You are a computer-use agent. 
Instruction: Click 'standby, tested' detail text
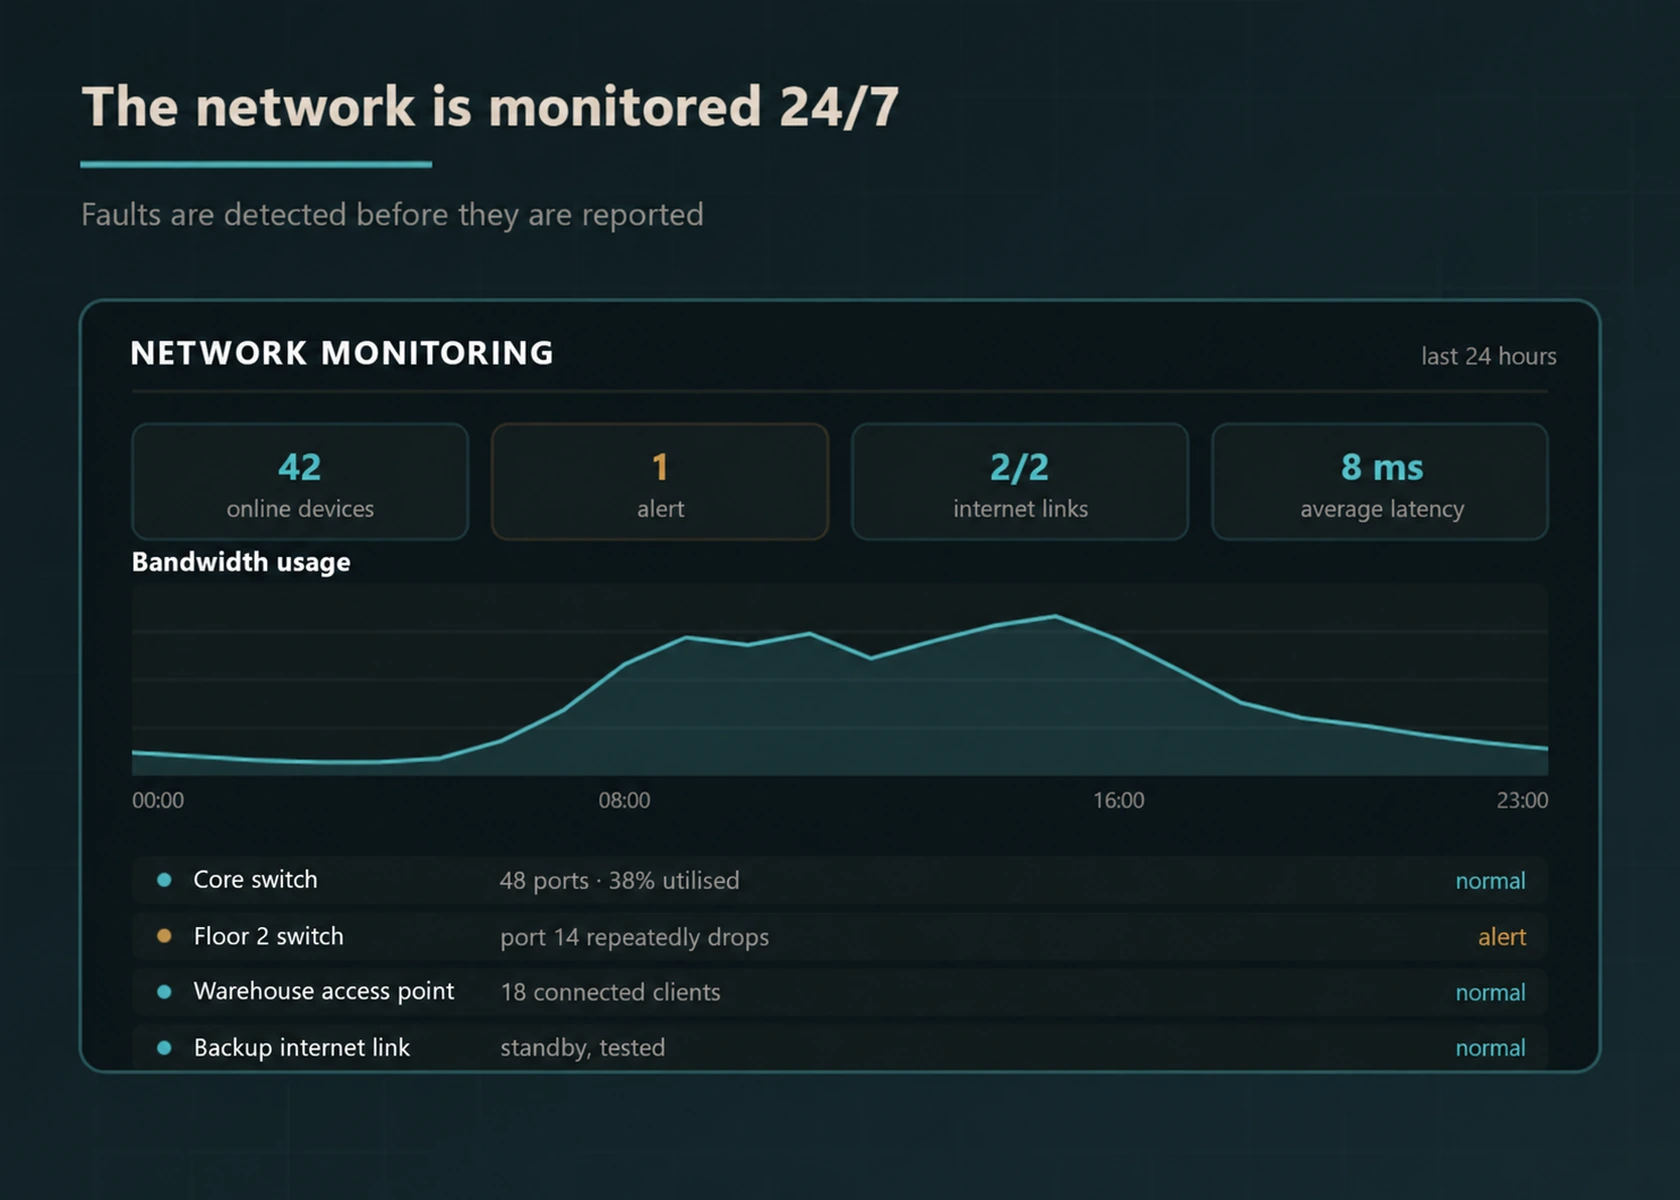pos(582,1048)
